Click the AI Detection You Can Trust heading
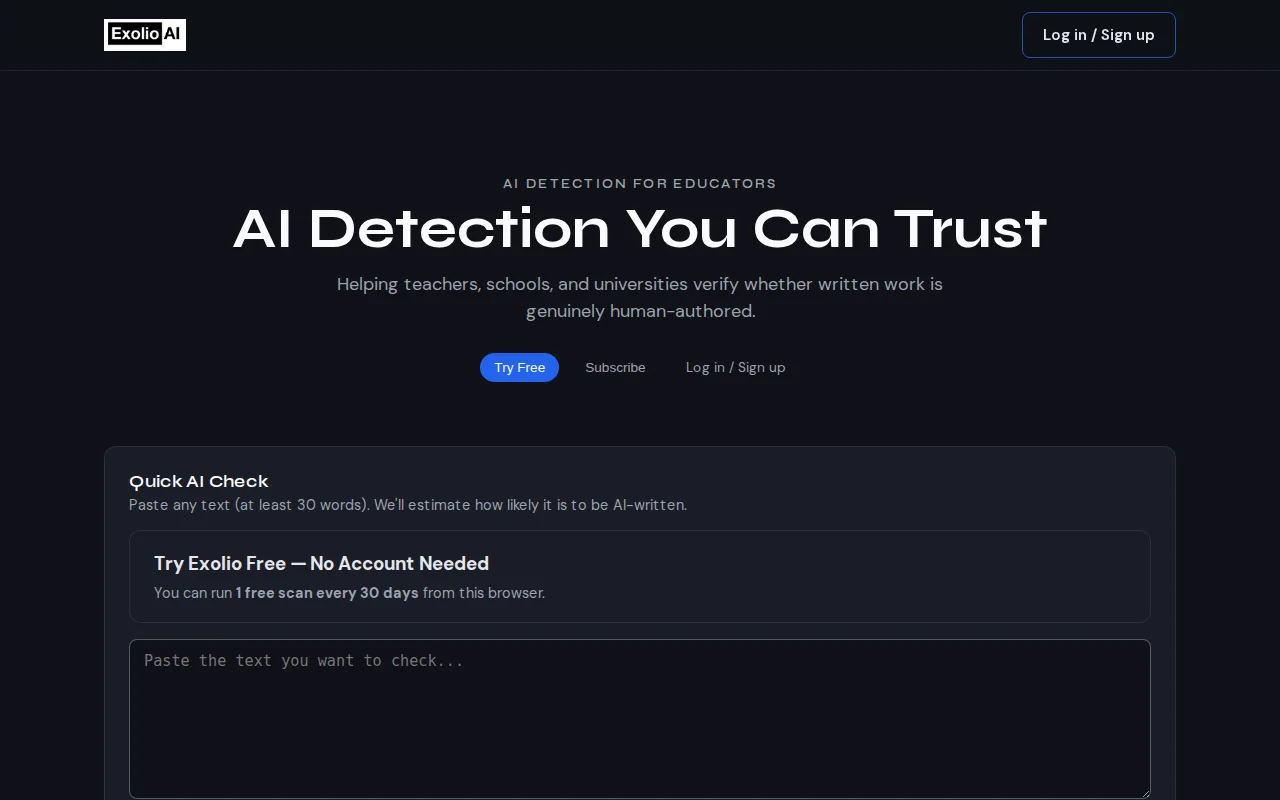 640,229
